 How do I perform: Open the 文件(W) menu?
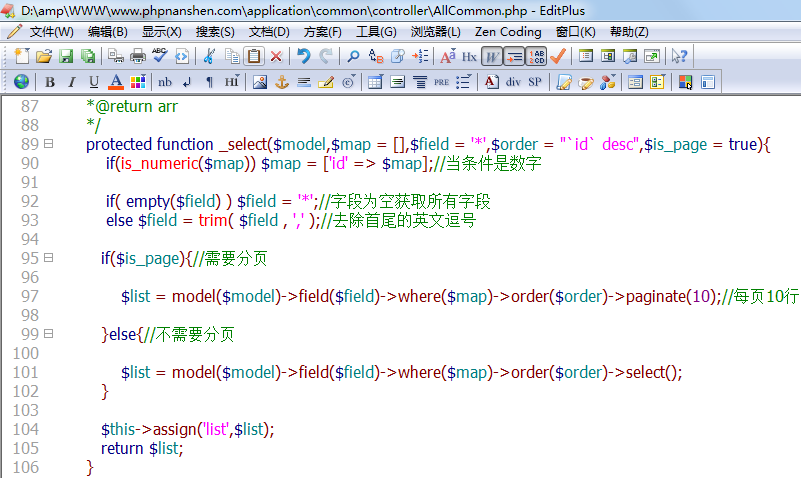[51, 32]
